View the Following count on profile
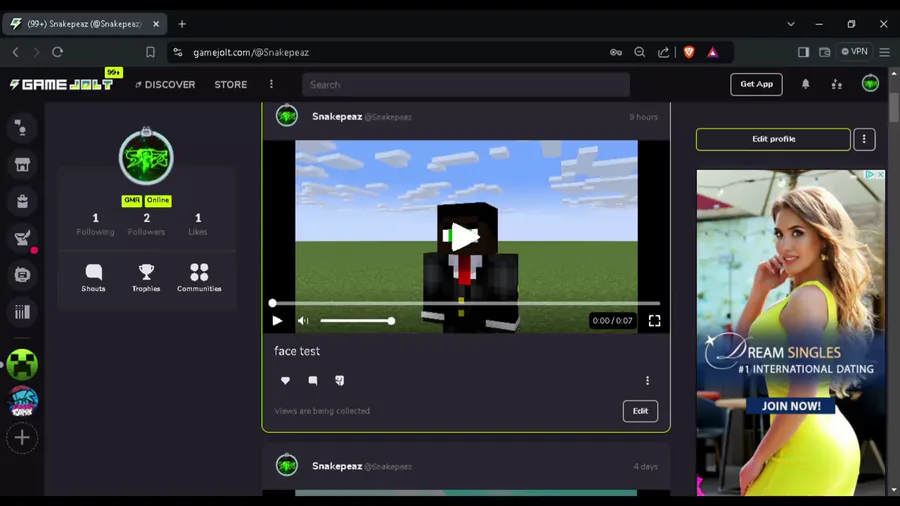Image resolution: width=900 pixels, height=506 pixels. tap(95, 224)
